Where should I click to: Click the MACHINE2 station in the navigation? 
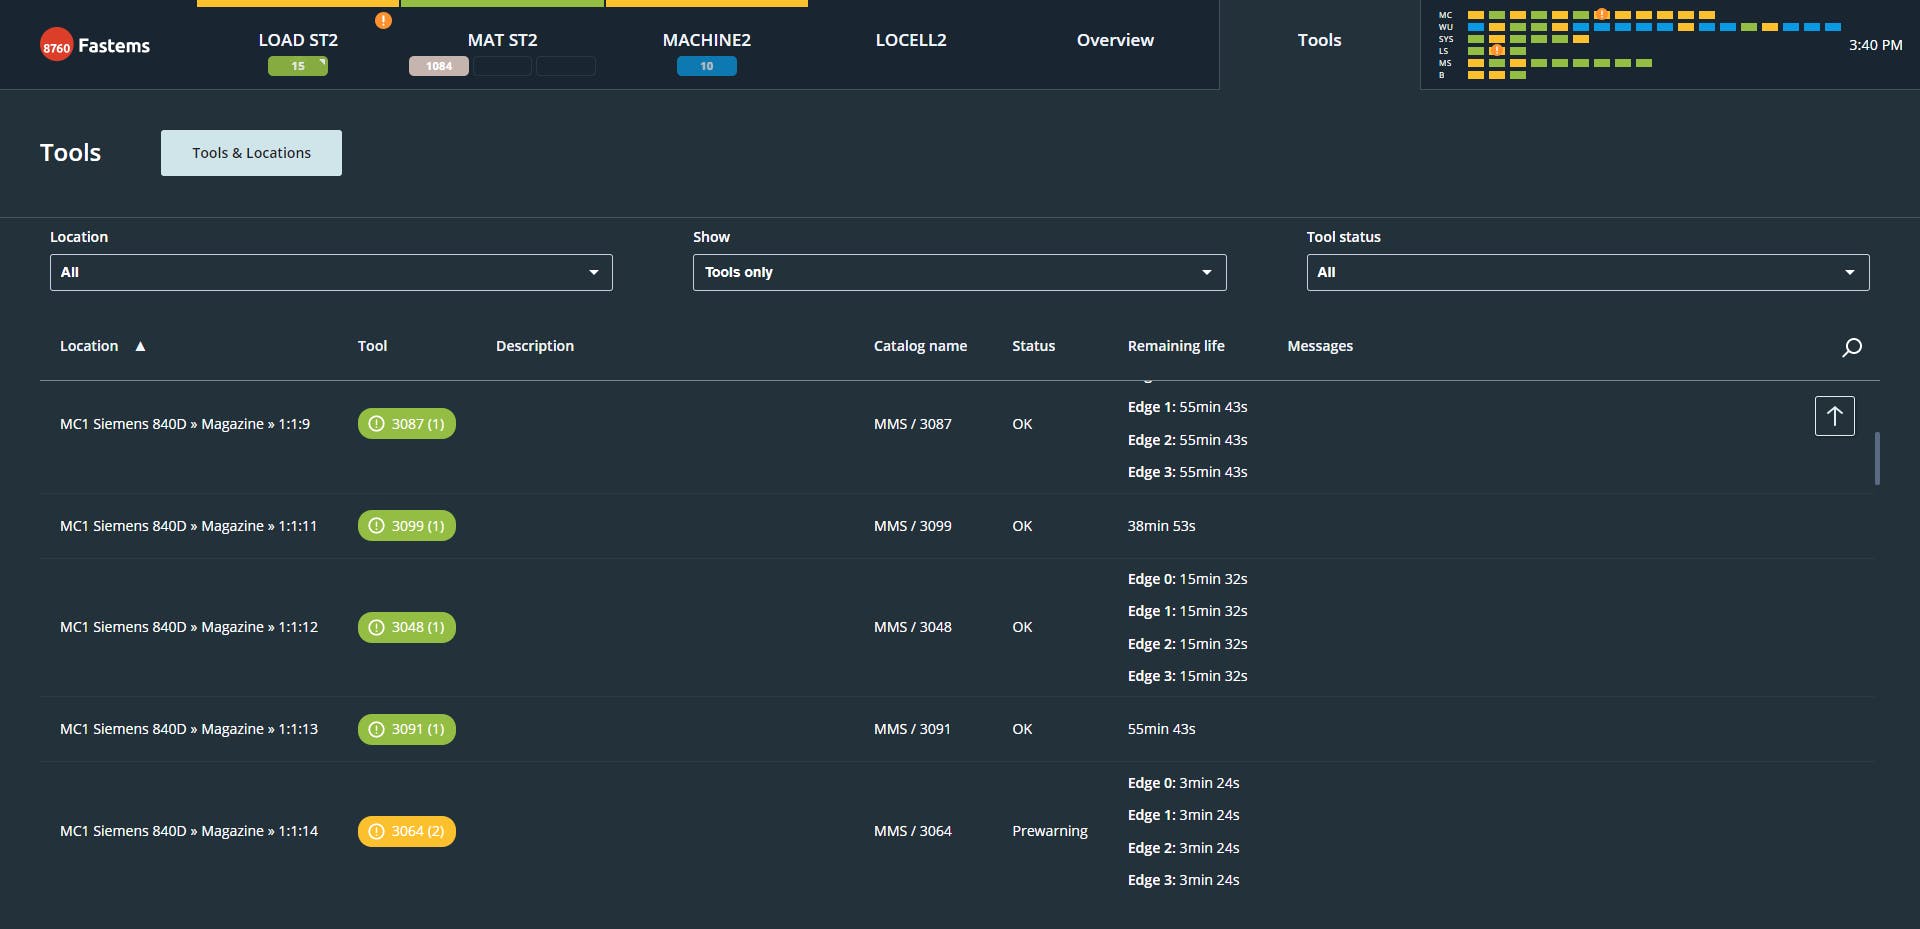(x=706, y=40)
